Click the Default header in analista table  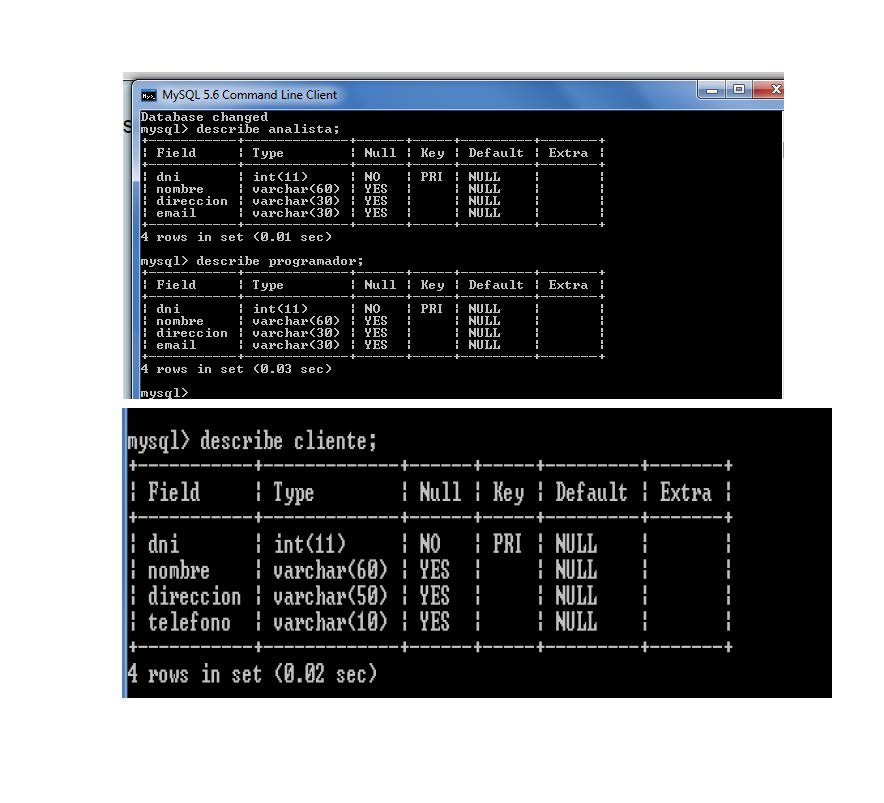(x=496, y=153)
